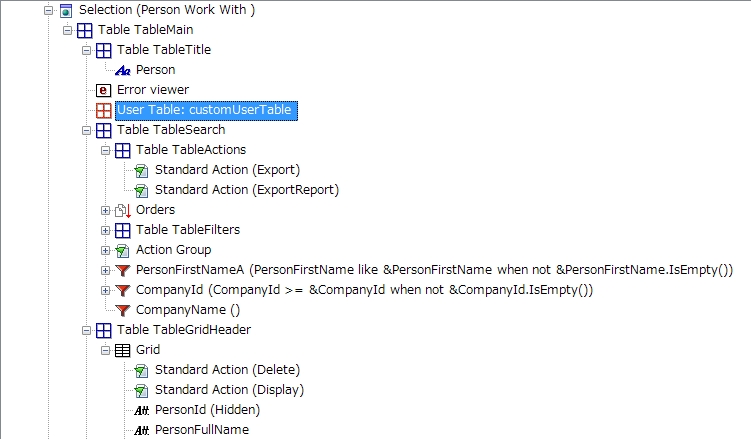Click the customUserTable table icon
This screenshot has width=751, height=439.
(103, 110)
